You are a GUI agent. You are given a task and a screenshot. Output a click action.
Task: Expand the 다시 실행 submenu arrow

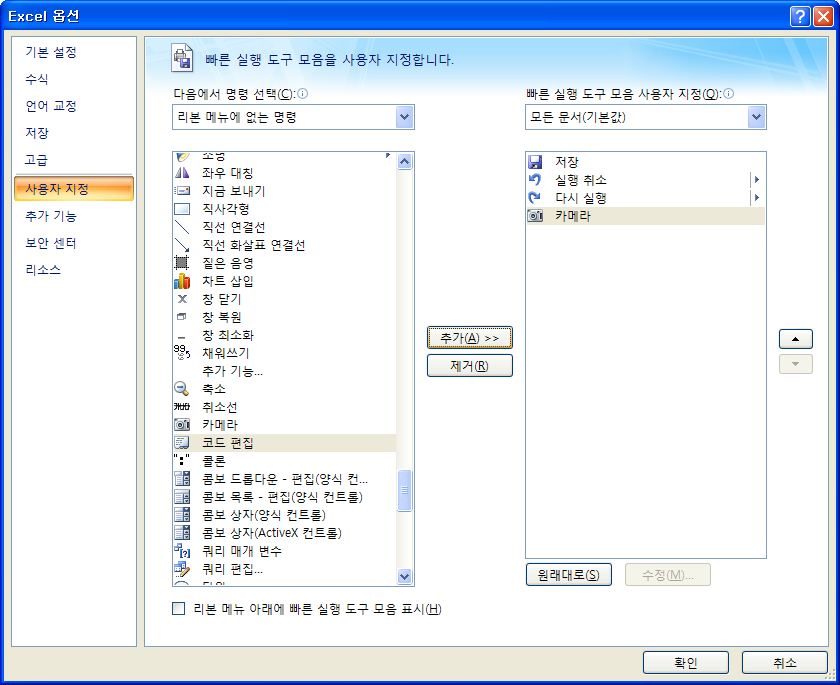pos(756,198)
